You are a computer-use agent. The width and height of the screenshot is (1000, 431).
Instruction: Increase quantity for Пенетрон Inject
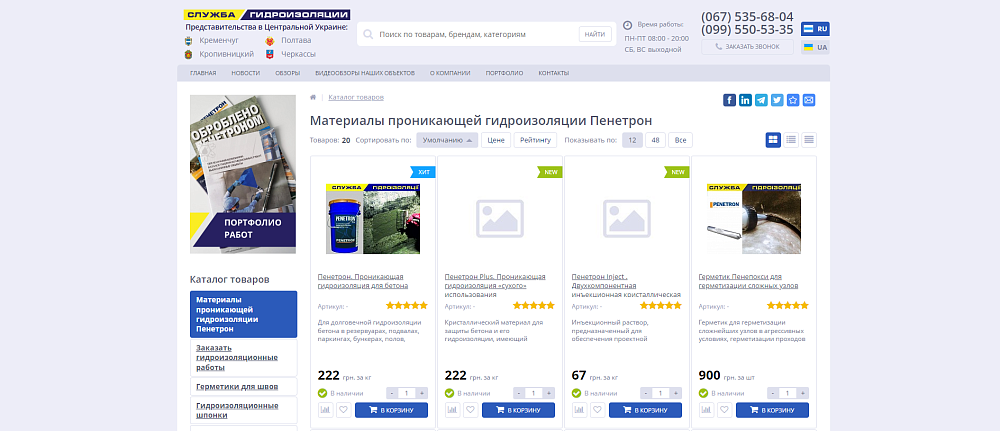pyautogui.click(x=676, y=393)
